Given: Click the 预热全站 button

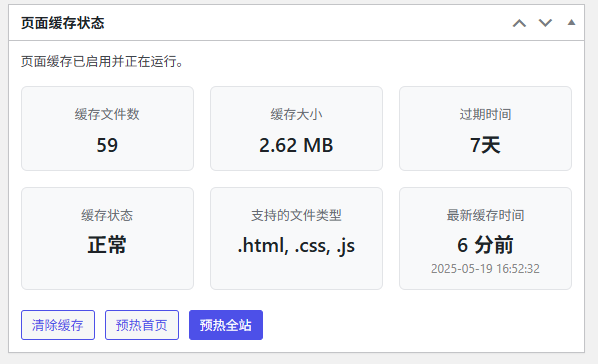Looking at the screenshot, I should coord(226,325).
